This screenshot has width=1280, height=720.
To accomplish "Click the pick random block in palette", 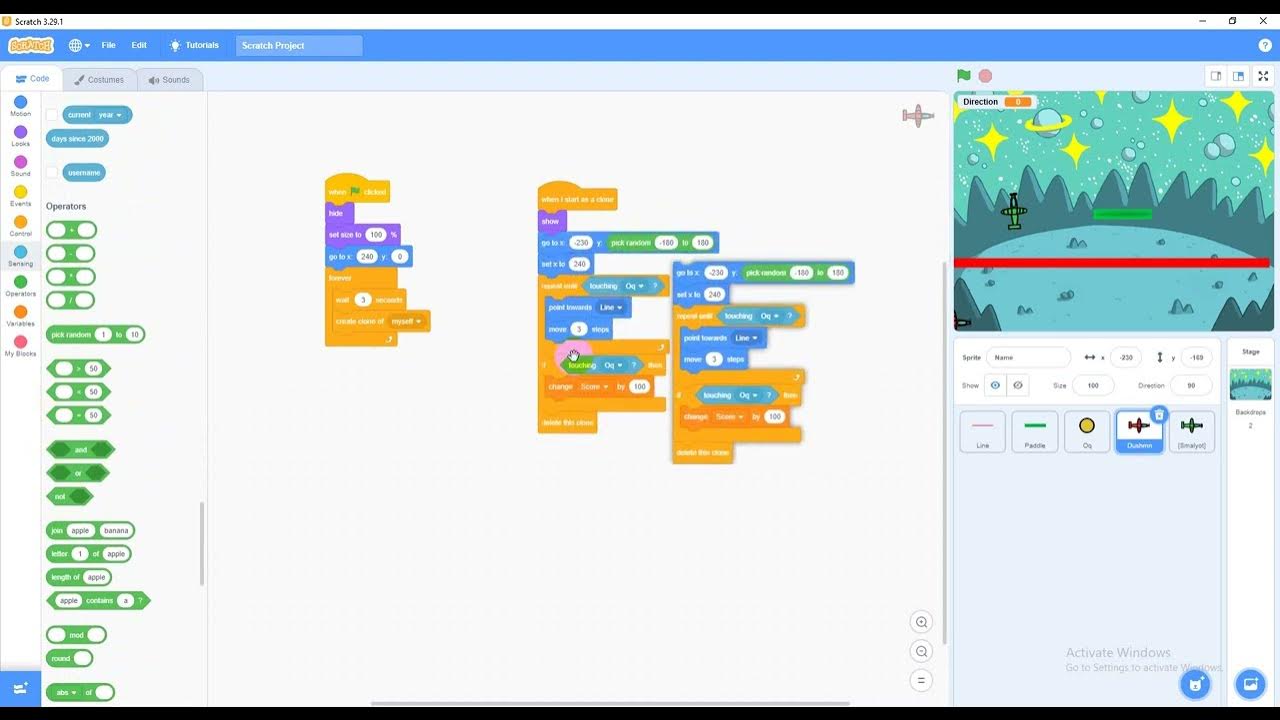I will (96, 335).
